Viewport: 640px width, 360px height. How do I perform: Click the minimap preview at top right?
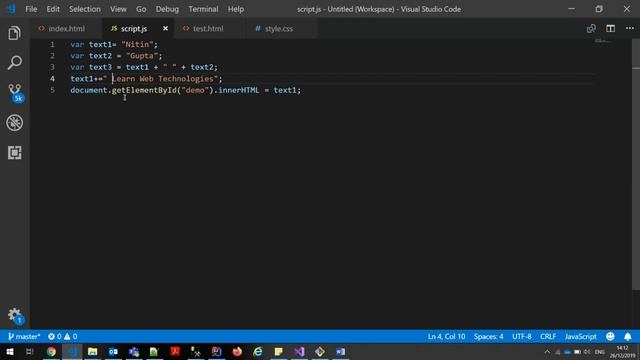(603, 42)
